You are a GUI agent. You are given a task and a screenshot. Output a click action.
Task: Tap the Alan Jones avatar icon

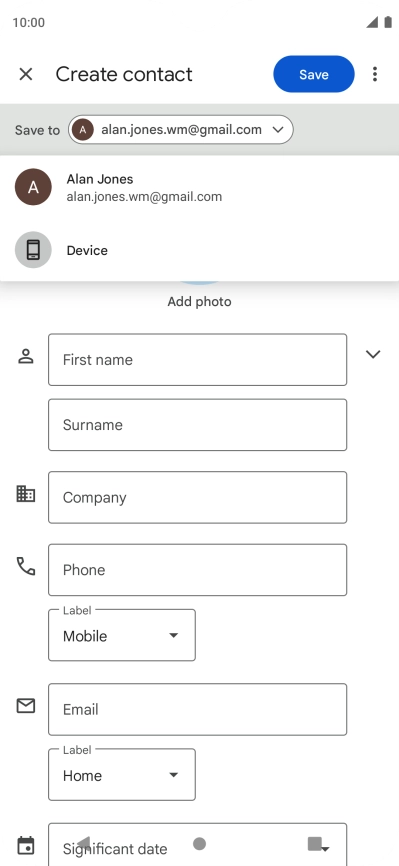[33, 187]
